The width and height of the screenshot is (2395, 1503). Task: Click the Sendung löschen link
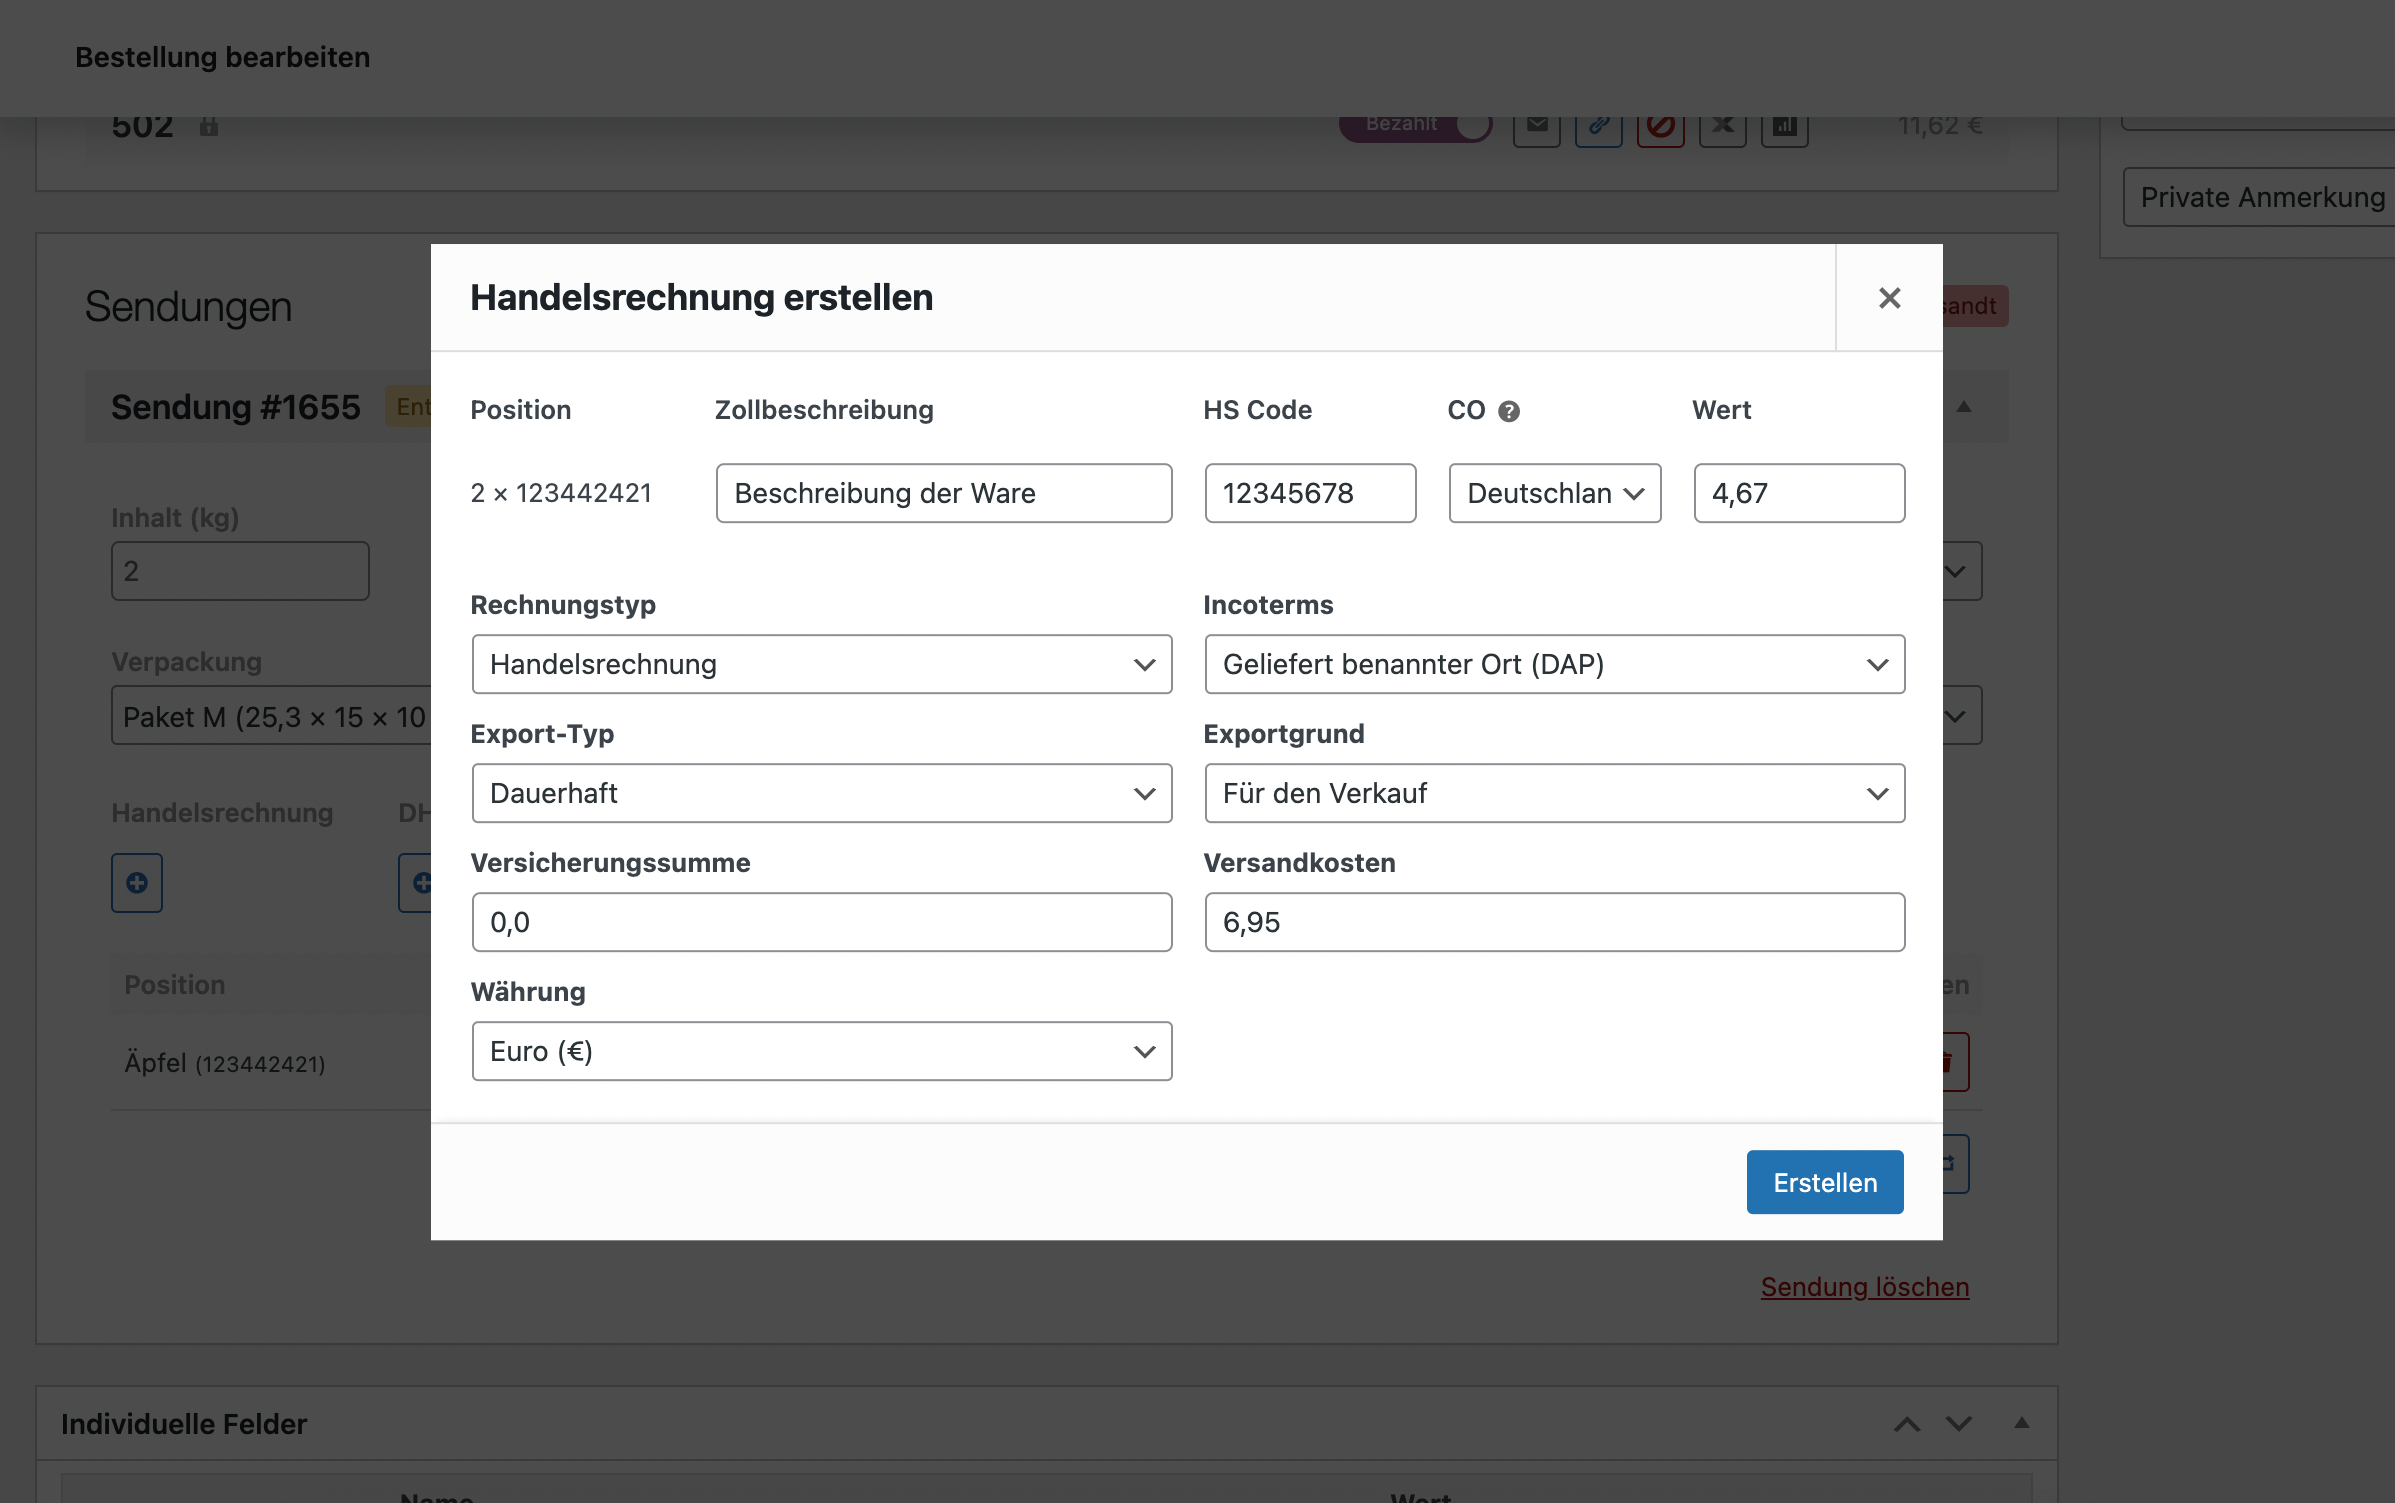1864,1287
